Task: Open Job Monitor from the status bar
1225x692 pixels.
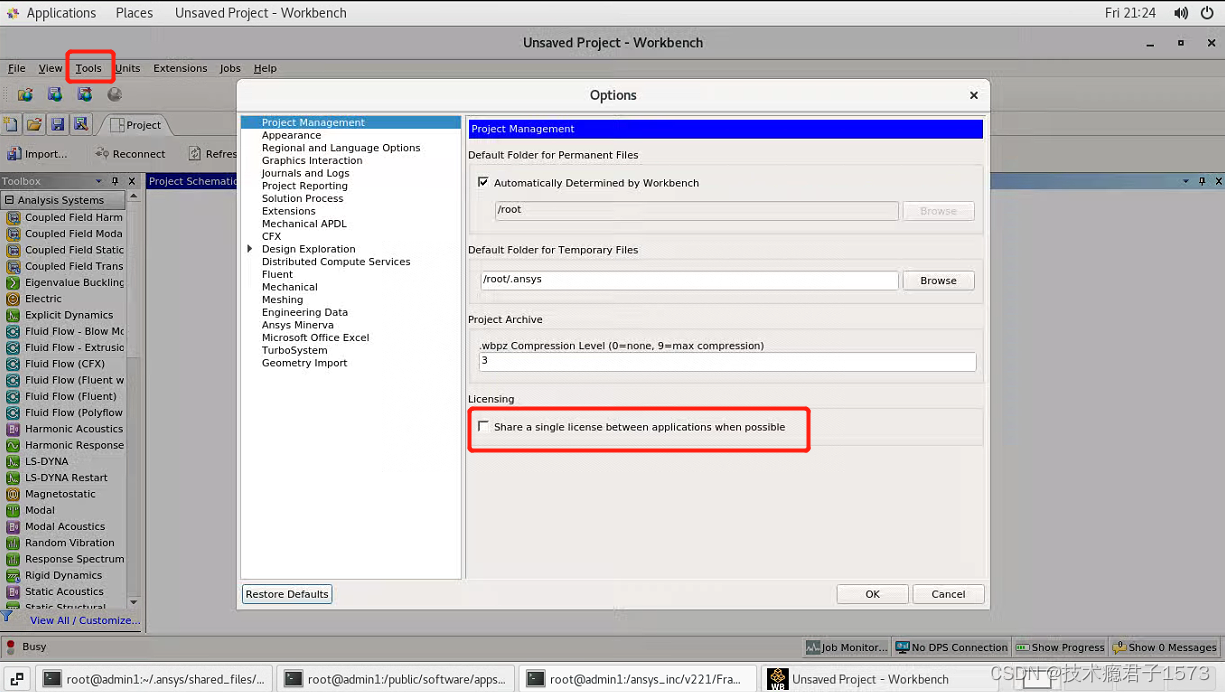Action: [x=846, y=647]
